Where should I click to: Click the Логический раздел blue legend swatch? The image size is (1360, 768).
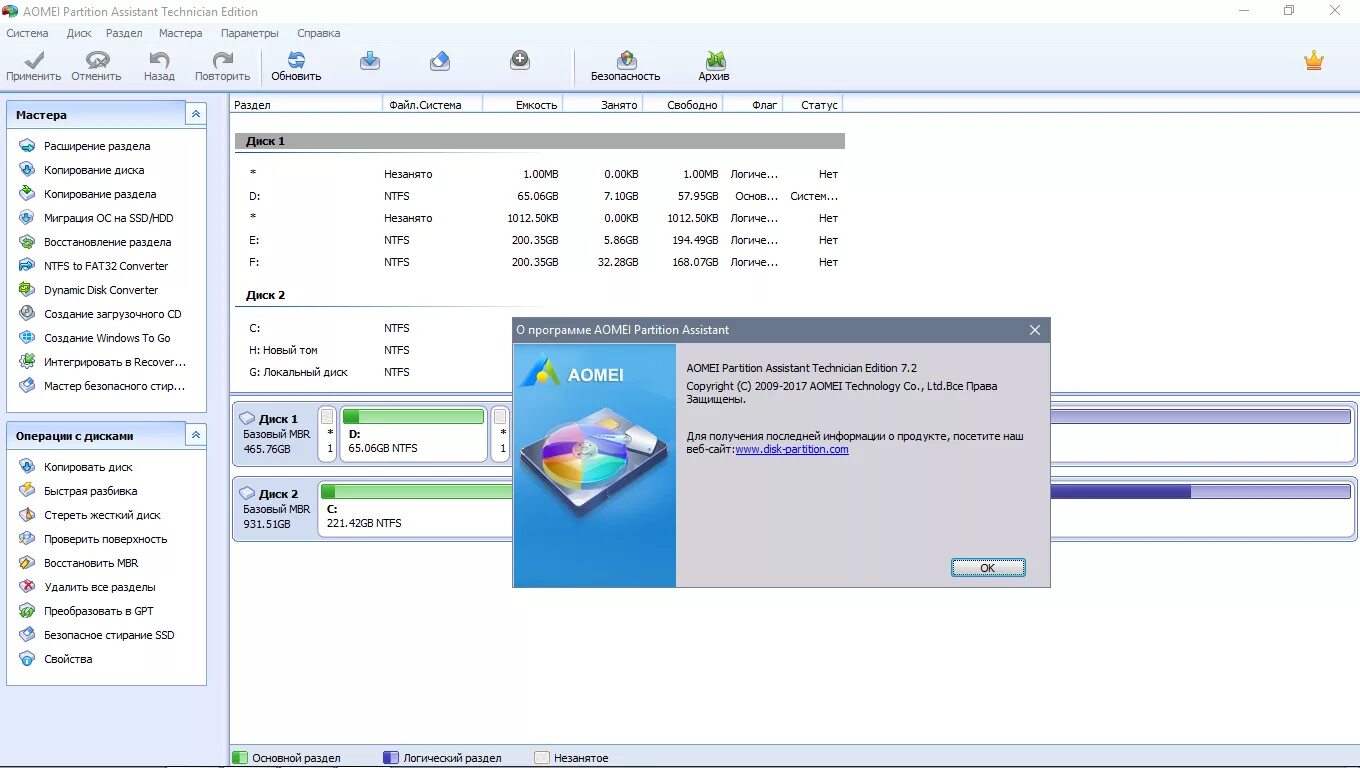click(x=391, y=758)
